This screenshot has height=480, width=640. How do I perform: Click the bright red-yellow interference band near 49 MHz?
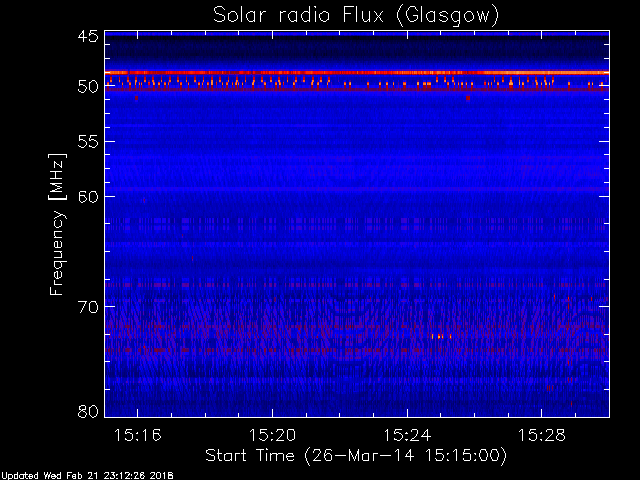point(357,73)
